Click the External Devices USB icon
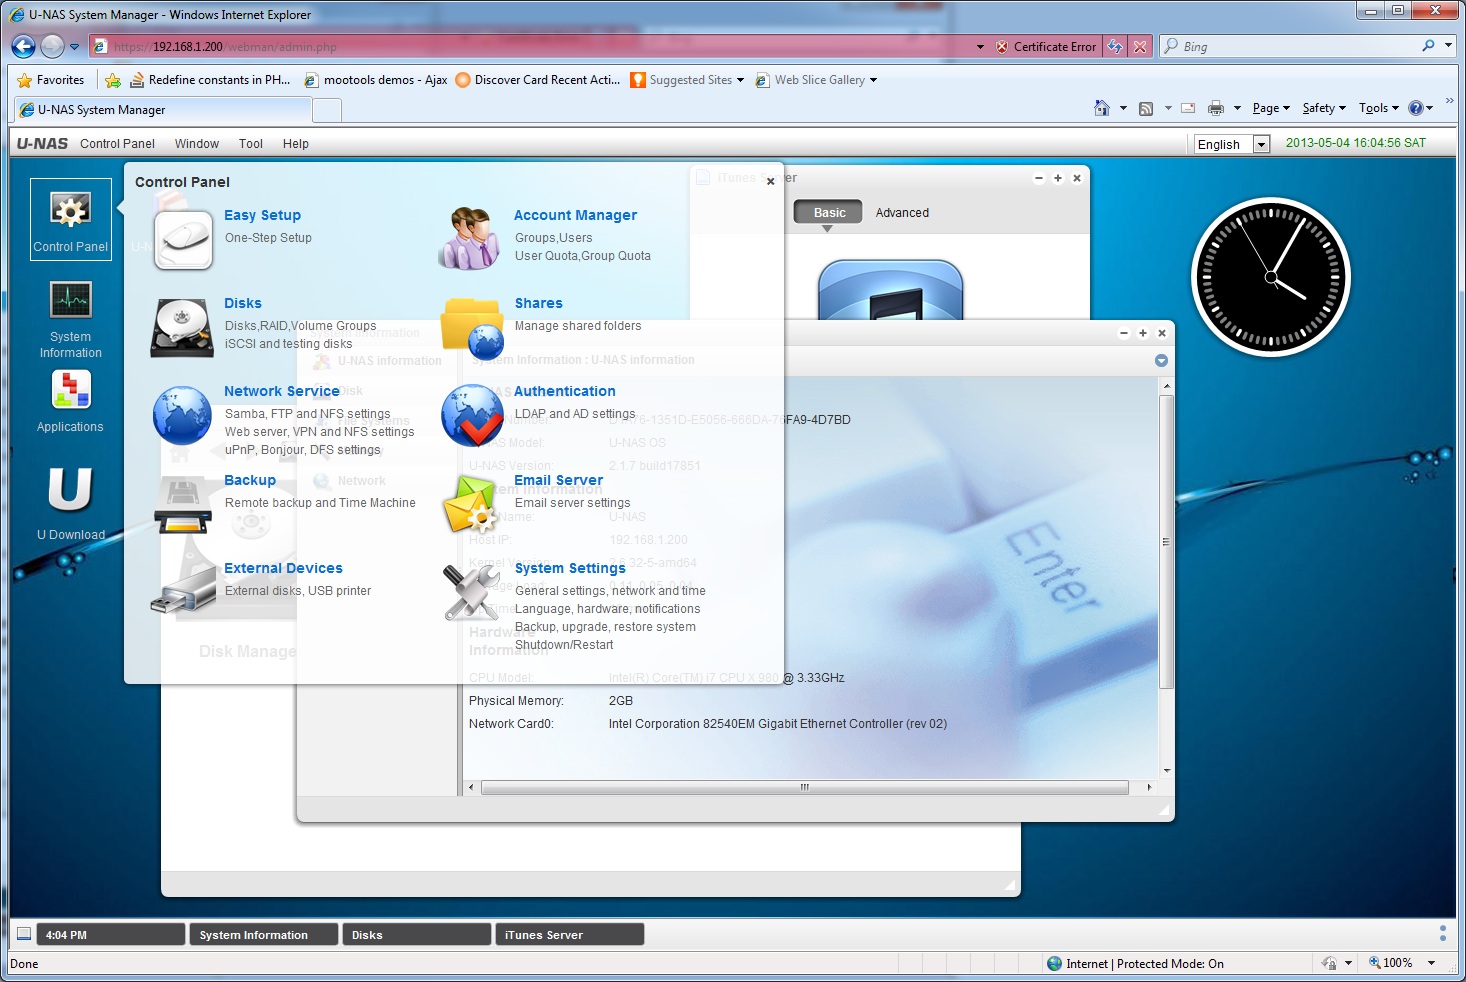 [x=184, y=590]
